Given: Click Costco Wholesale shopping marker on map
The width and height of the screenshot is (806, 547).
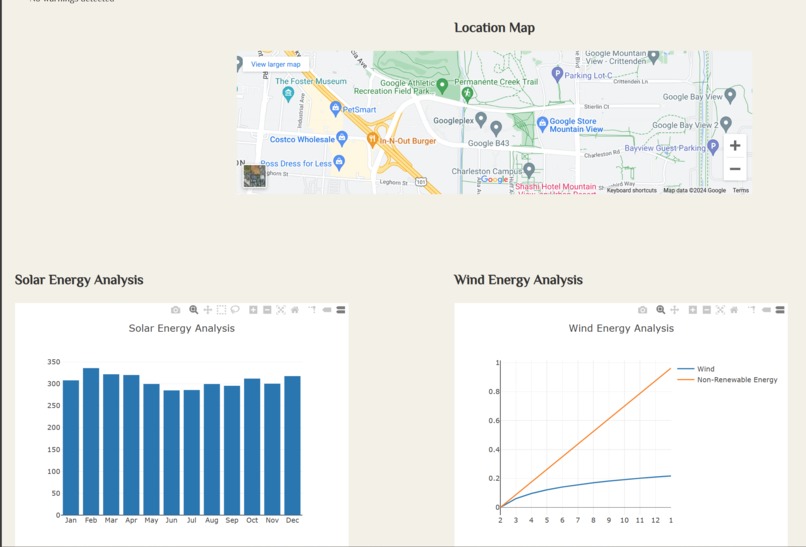Looking at the screenshot, I should tap(342, 138).
